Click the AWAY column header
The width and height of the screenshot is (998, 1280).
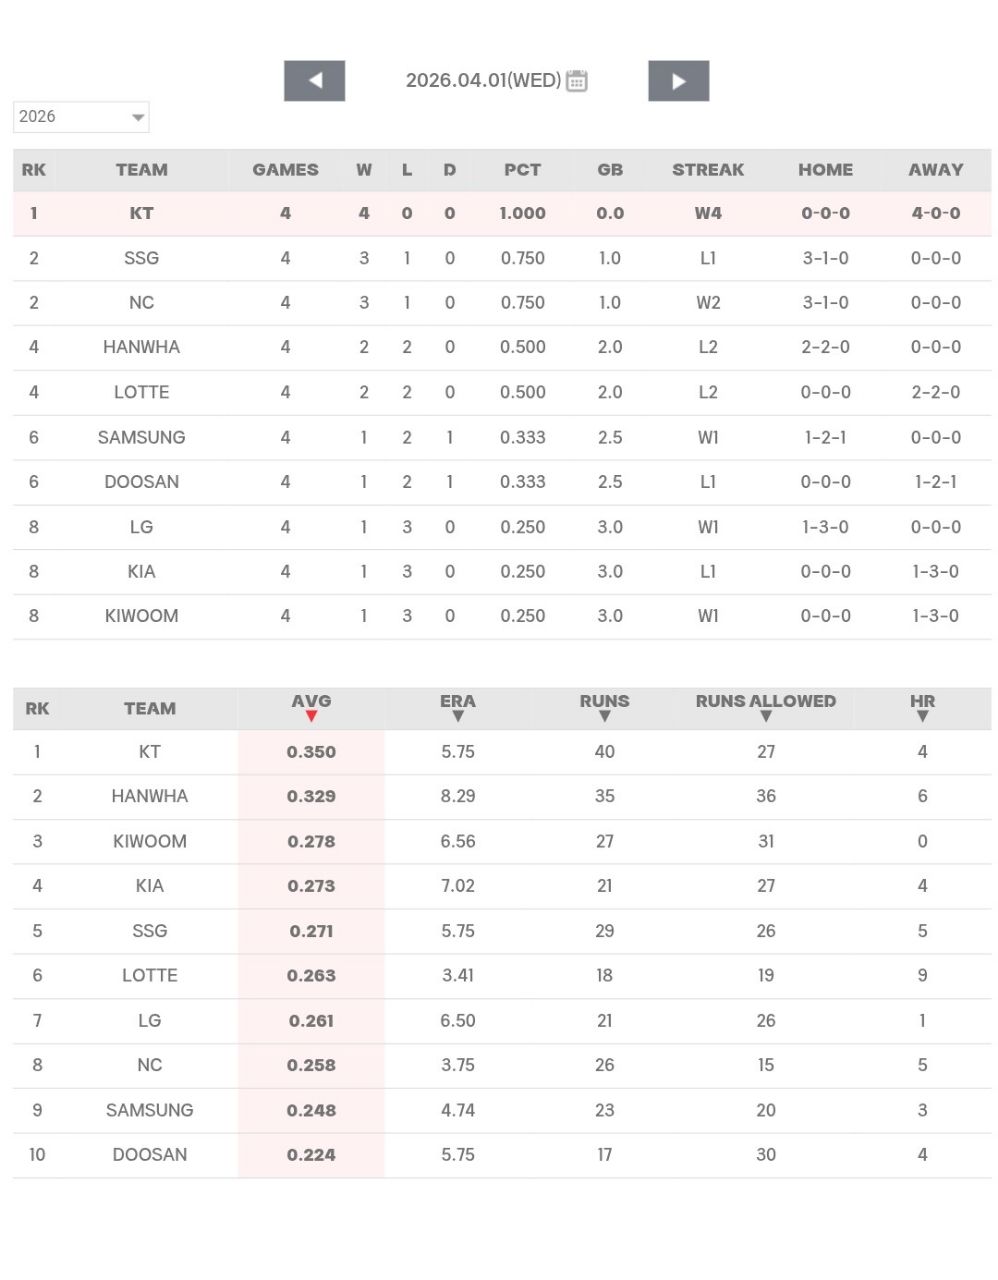tap(935, 170)
